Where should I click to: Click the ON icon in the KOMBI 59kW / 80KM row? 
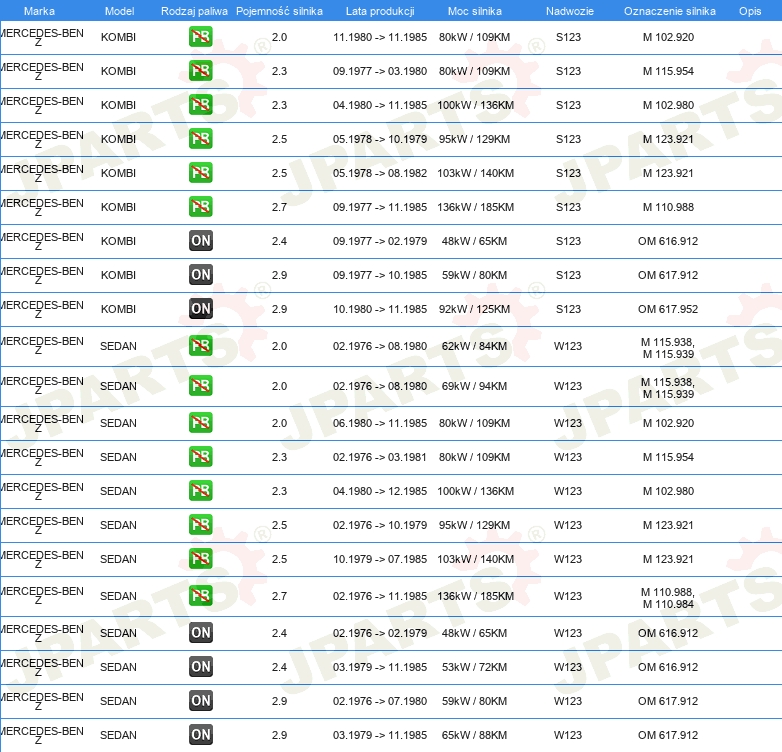[201, 275]
